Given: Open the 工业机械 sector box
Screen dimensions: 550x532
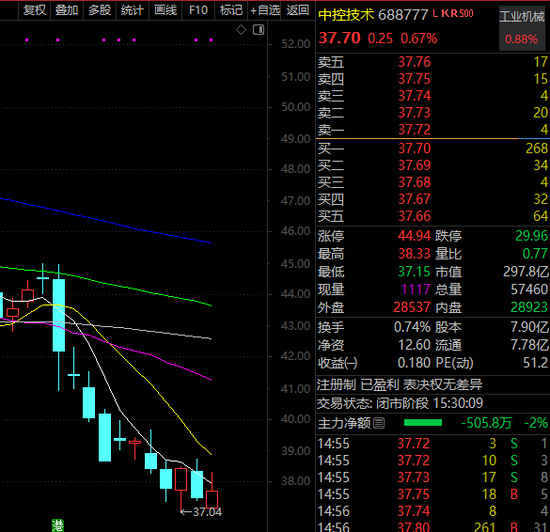Looking at the screenshot, I should (x=522, y=28).
